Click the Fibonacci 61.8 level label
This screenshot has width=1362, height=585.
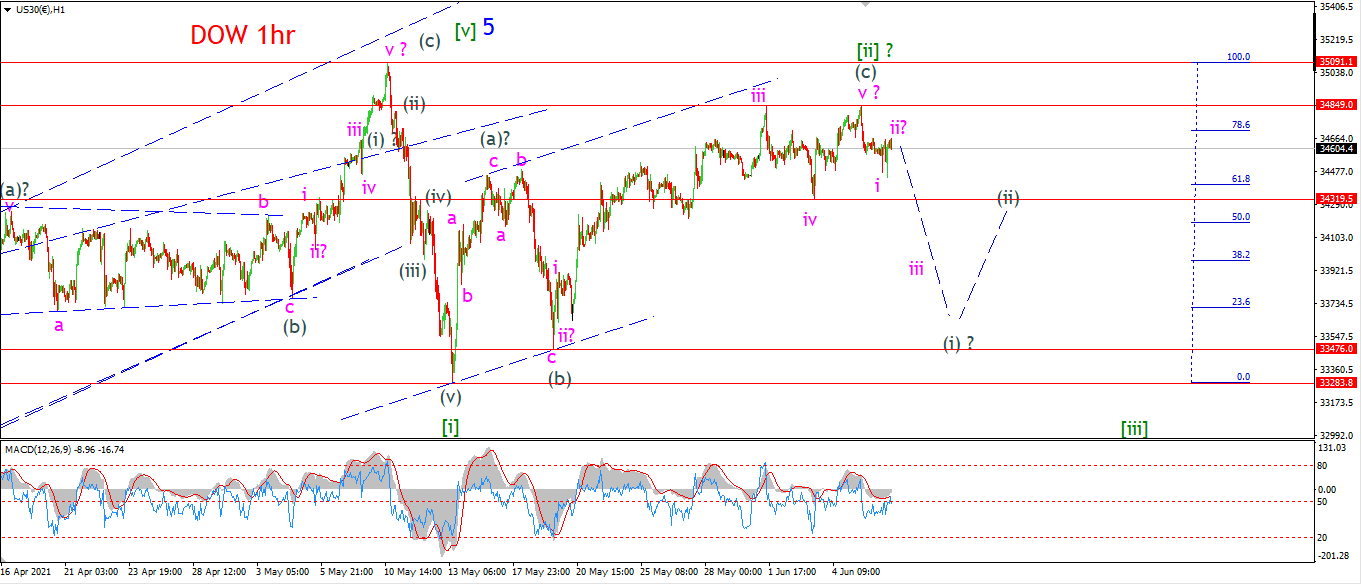pos(1241,179)
